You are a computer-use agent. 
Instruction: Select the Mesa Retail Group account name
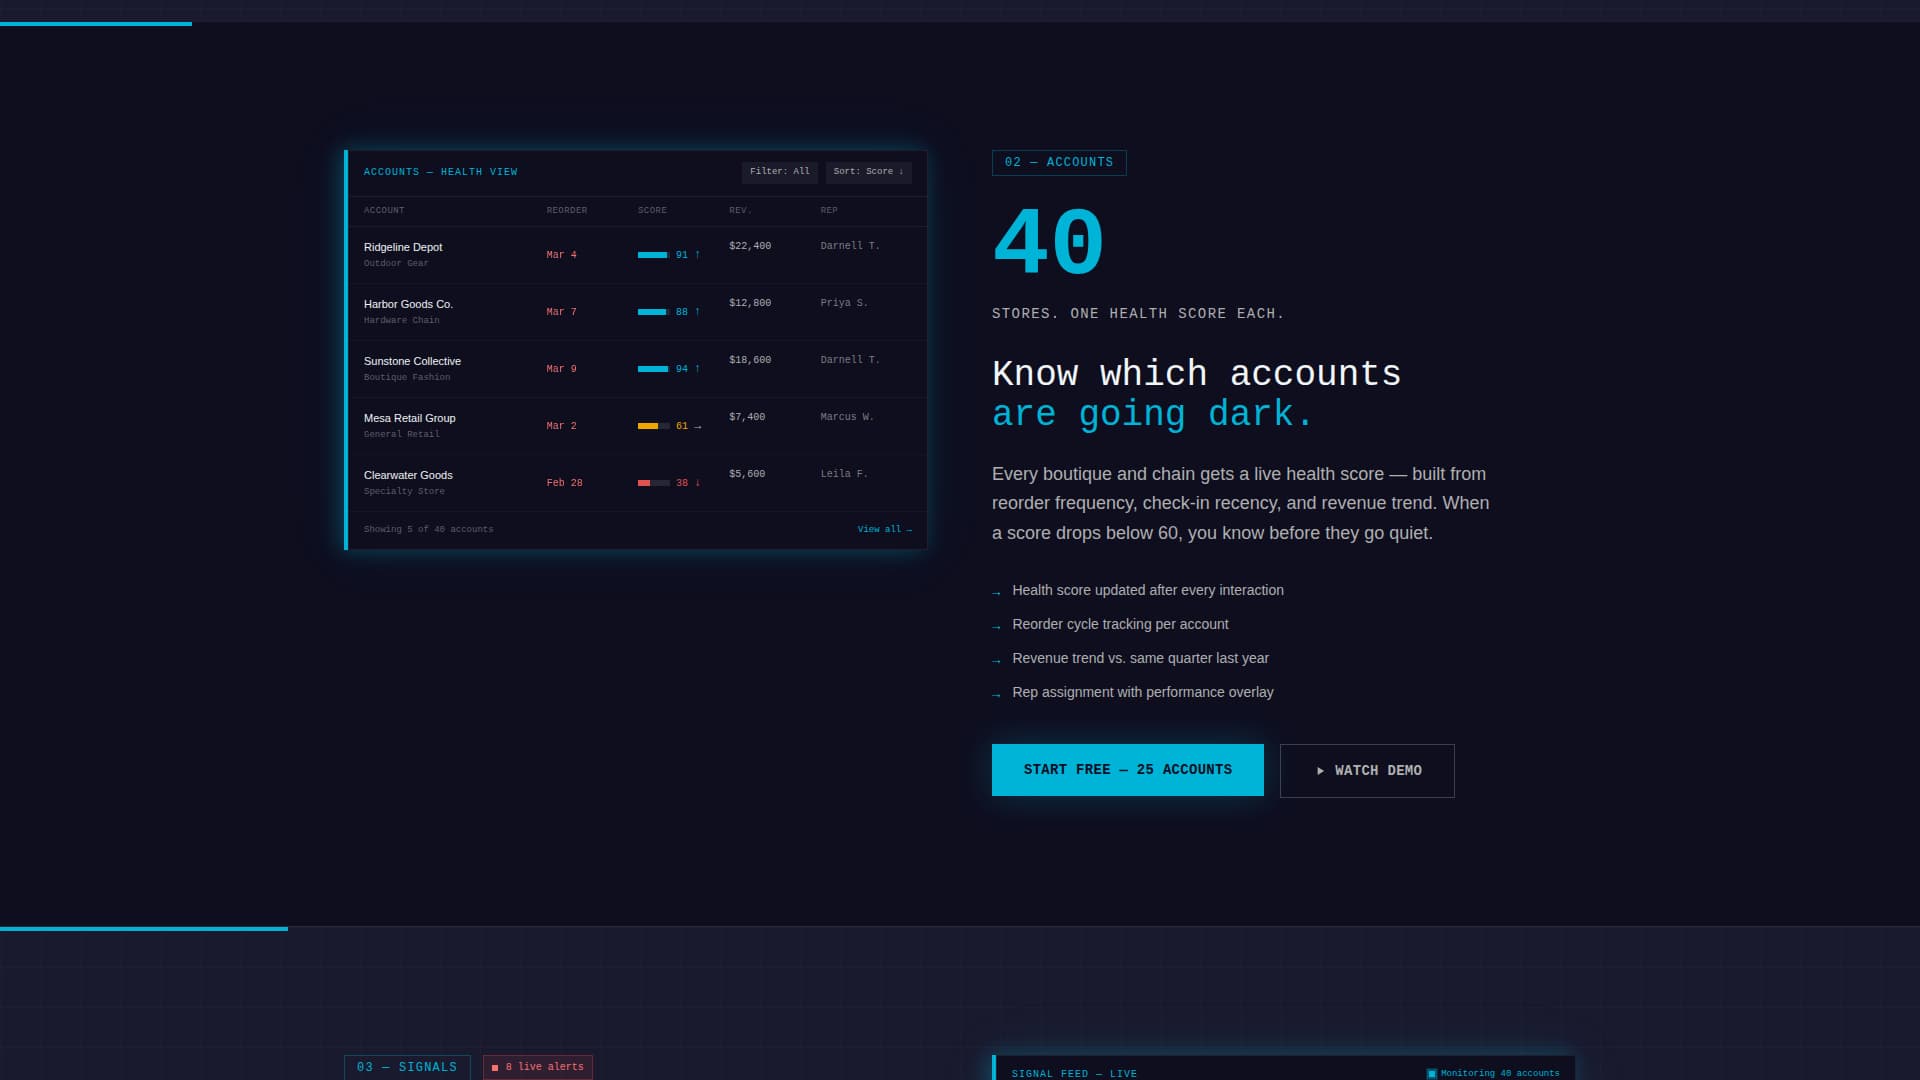(410, 418)
